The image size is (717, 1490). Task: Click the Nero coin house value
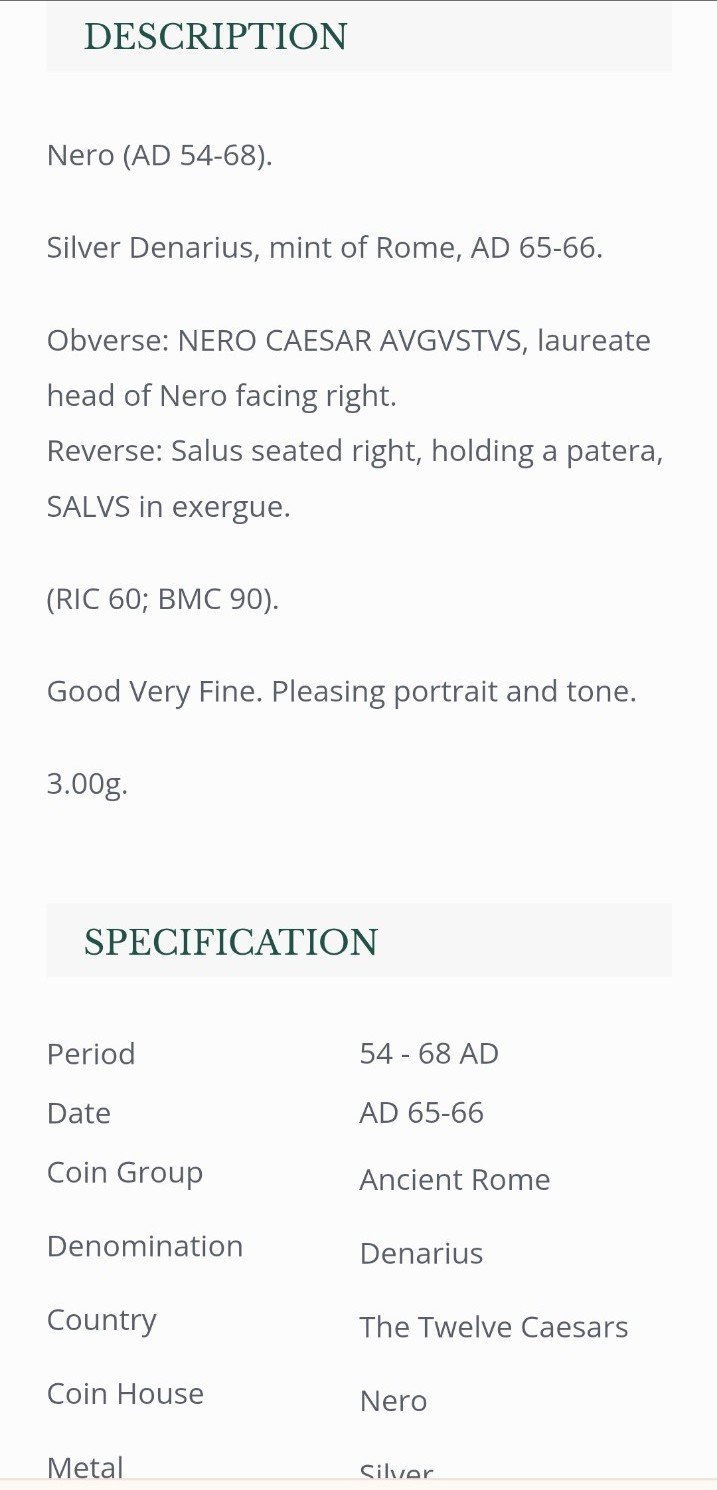pos(393,1401)
